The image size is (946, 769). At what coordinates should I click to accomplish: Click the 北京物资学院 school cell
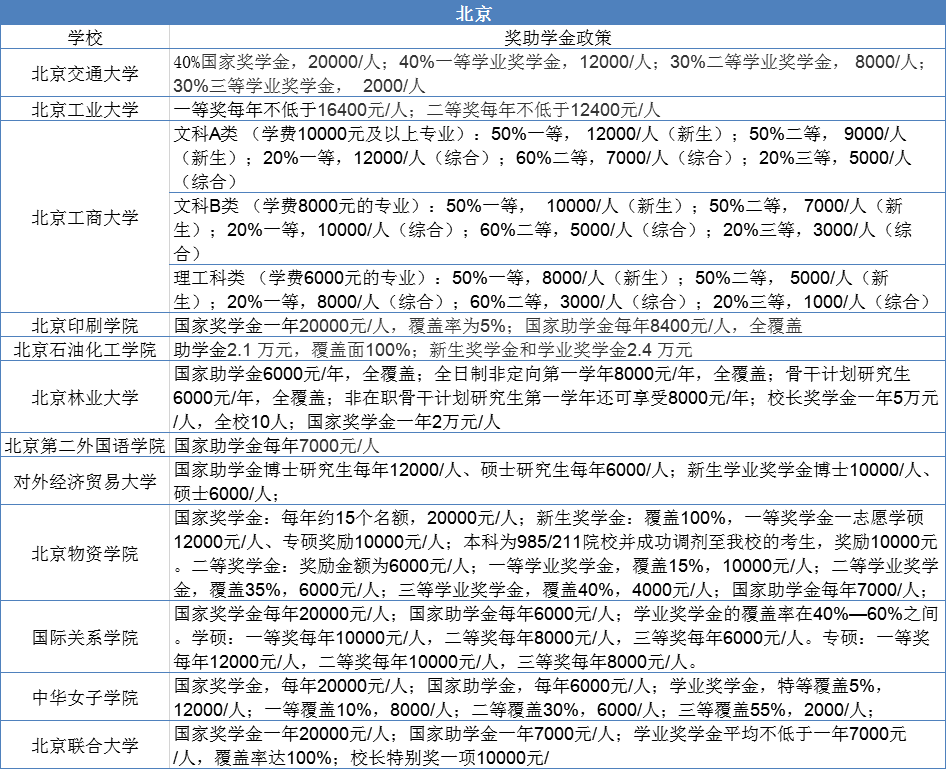84,552
